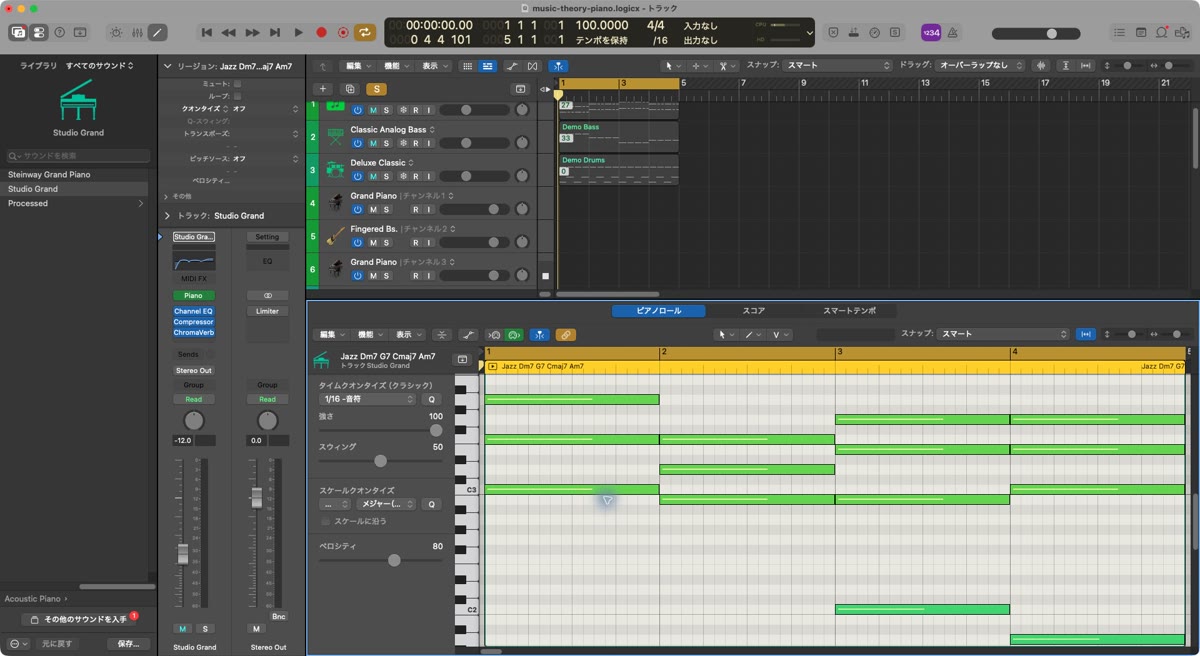This screenshot has width=1200, height=656.
Task: Go to beginning transport button
Action: (207, 32)
